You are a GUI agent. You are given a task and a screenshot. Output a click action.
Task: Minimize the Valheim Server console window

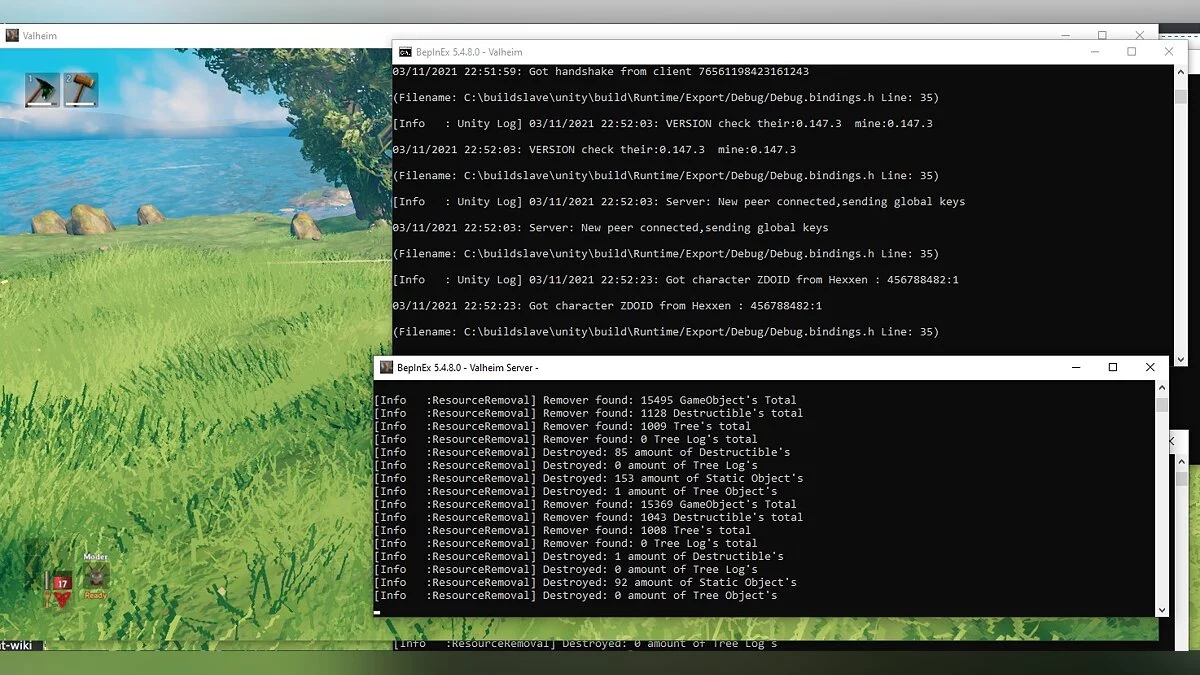click(1076, 368)
